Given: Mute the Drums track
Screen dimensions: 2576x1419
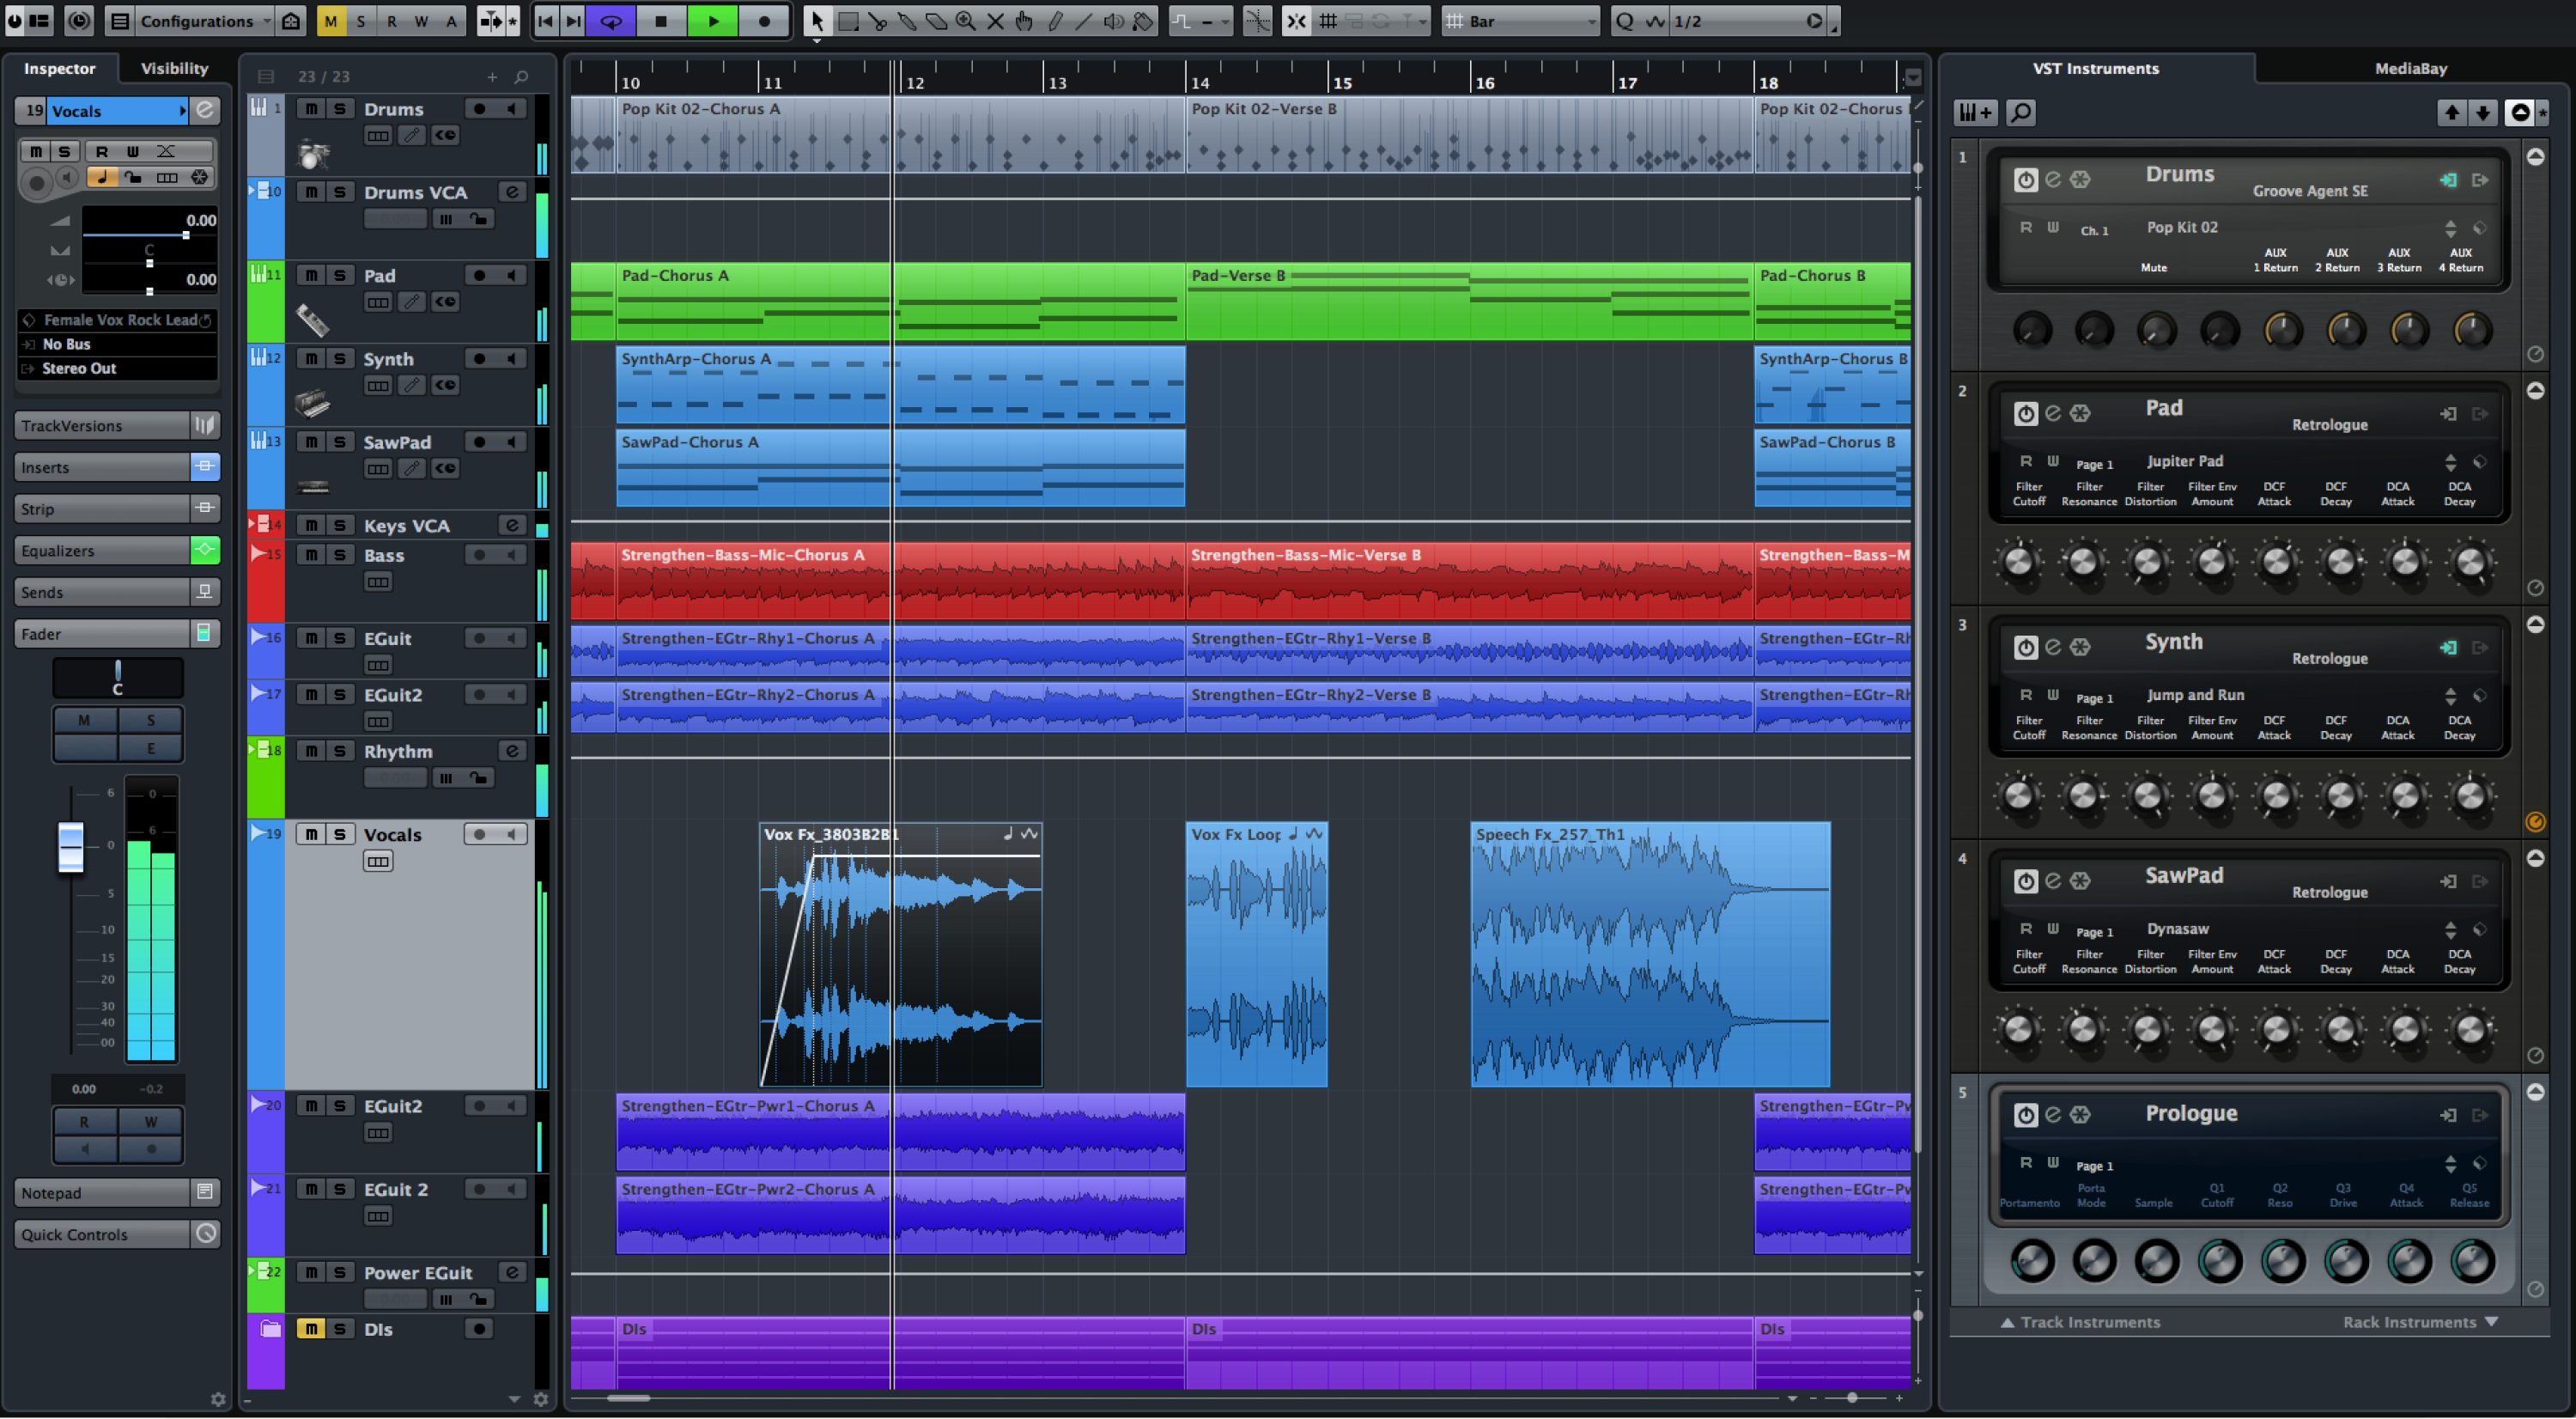Looking at the screenshot, I should click(311, 109).
